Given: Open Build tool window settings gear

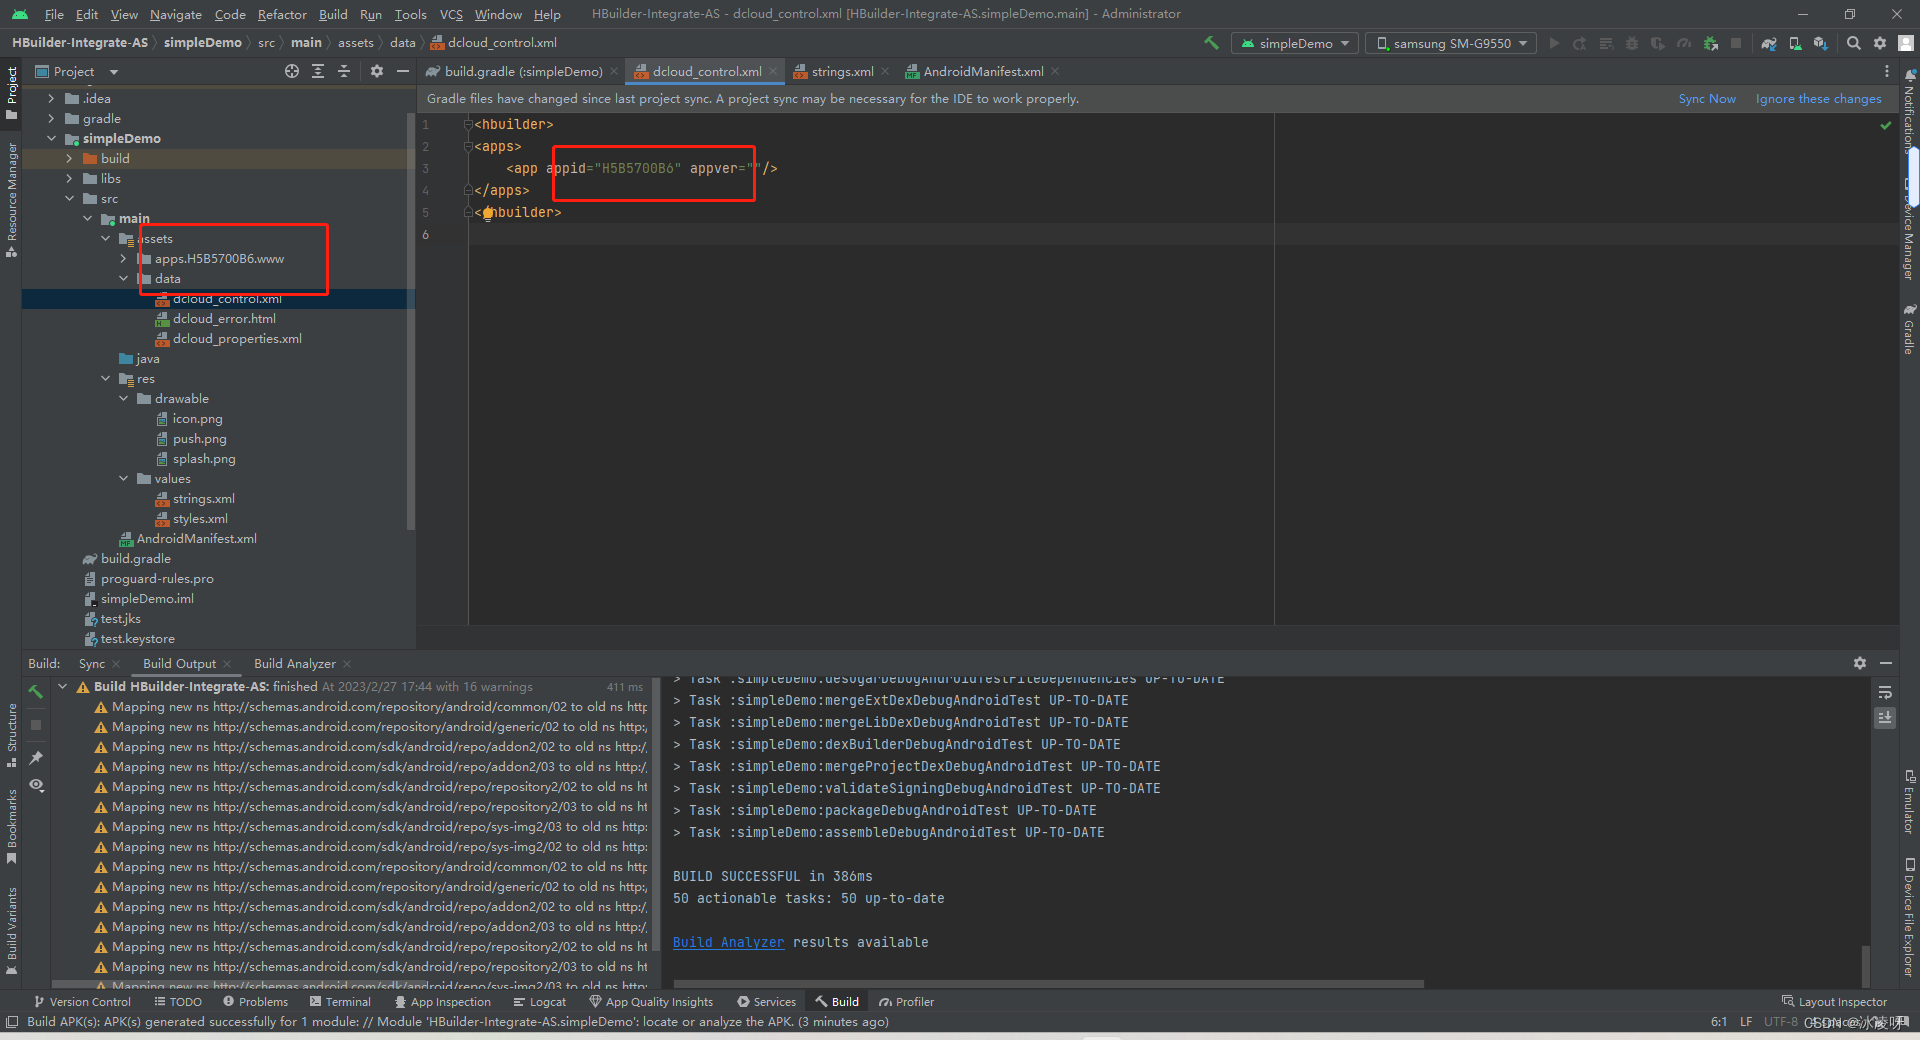Looking at the screenshot, I should point(1860,663).
